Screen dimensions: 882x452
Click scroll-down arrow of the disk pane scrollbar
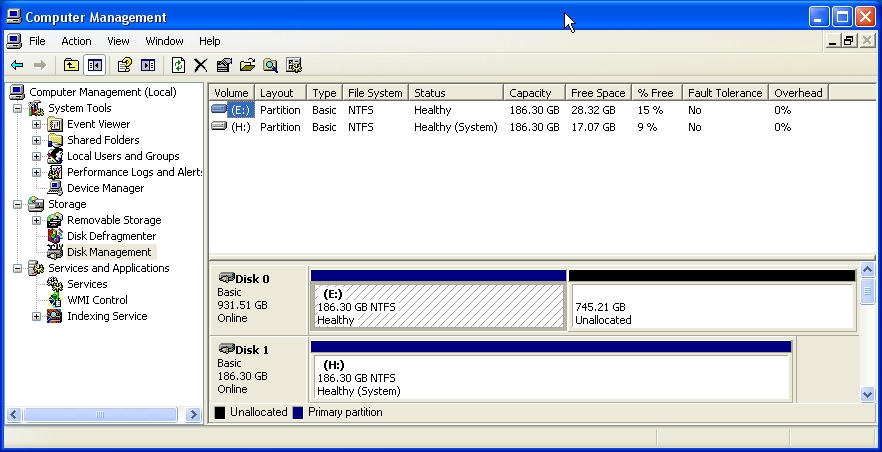(x=867, y=394)
